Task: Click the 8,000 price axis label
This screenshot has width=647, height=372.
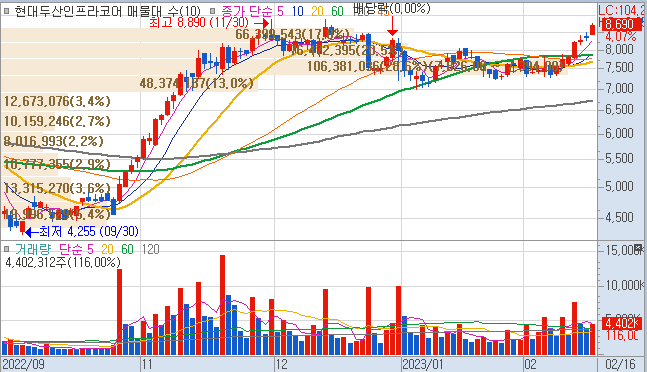Action: pyautogui.click(x=619, y=49)
